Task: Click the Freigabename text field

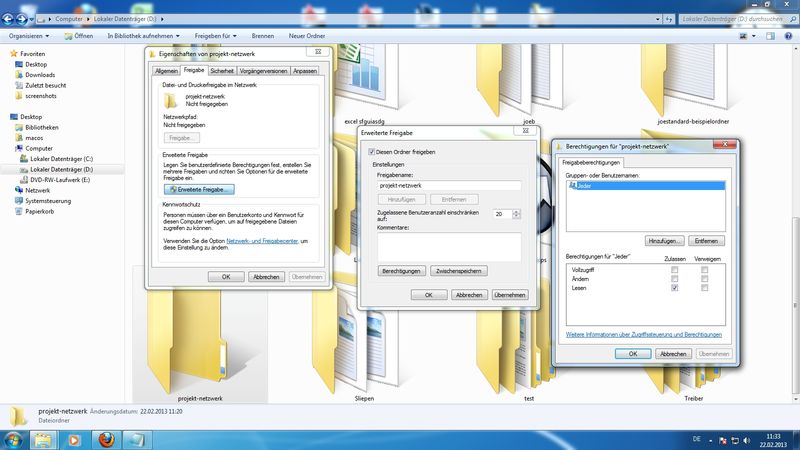Action: pyautogui.click(x=448, y=185)
